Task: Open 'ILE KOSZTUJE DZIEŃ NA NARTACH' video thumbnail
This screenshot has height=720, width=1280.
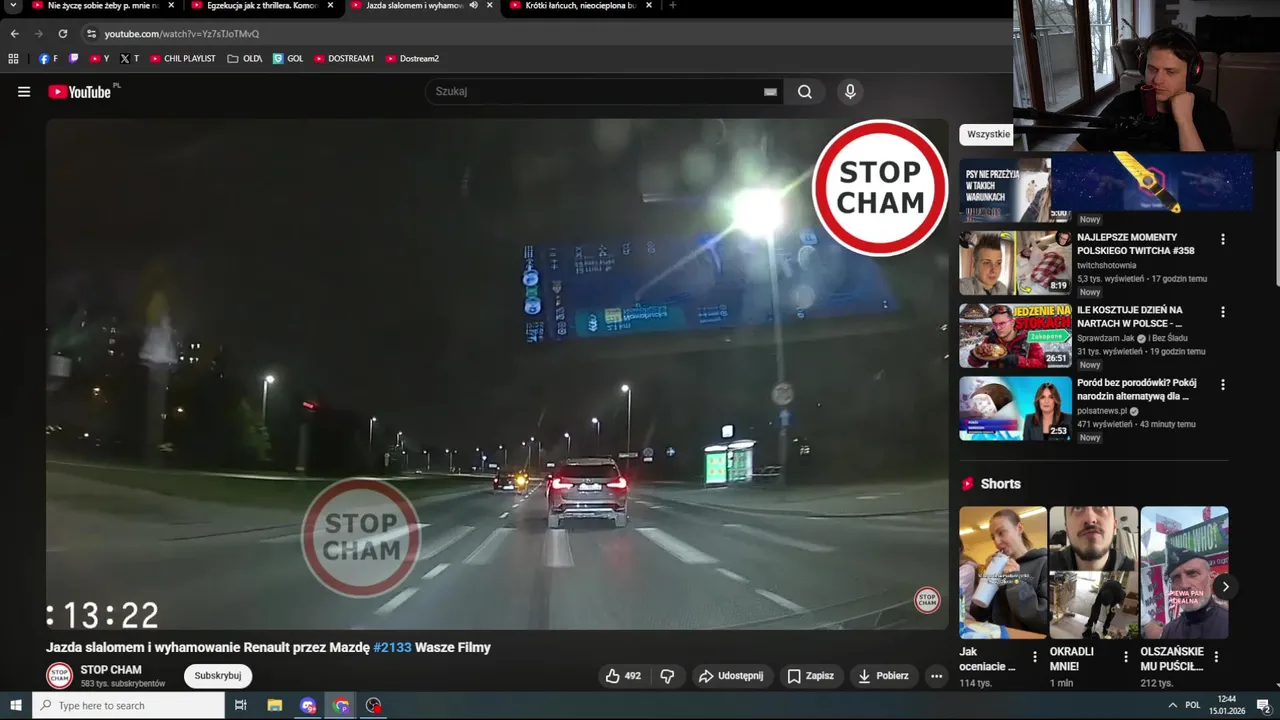Action: point(1015,336)
